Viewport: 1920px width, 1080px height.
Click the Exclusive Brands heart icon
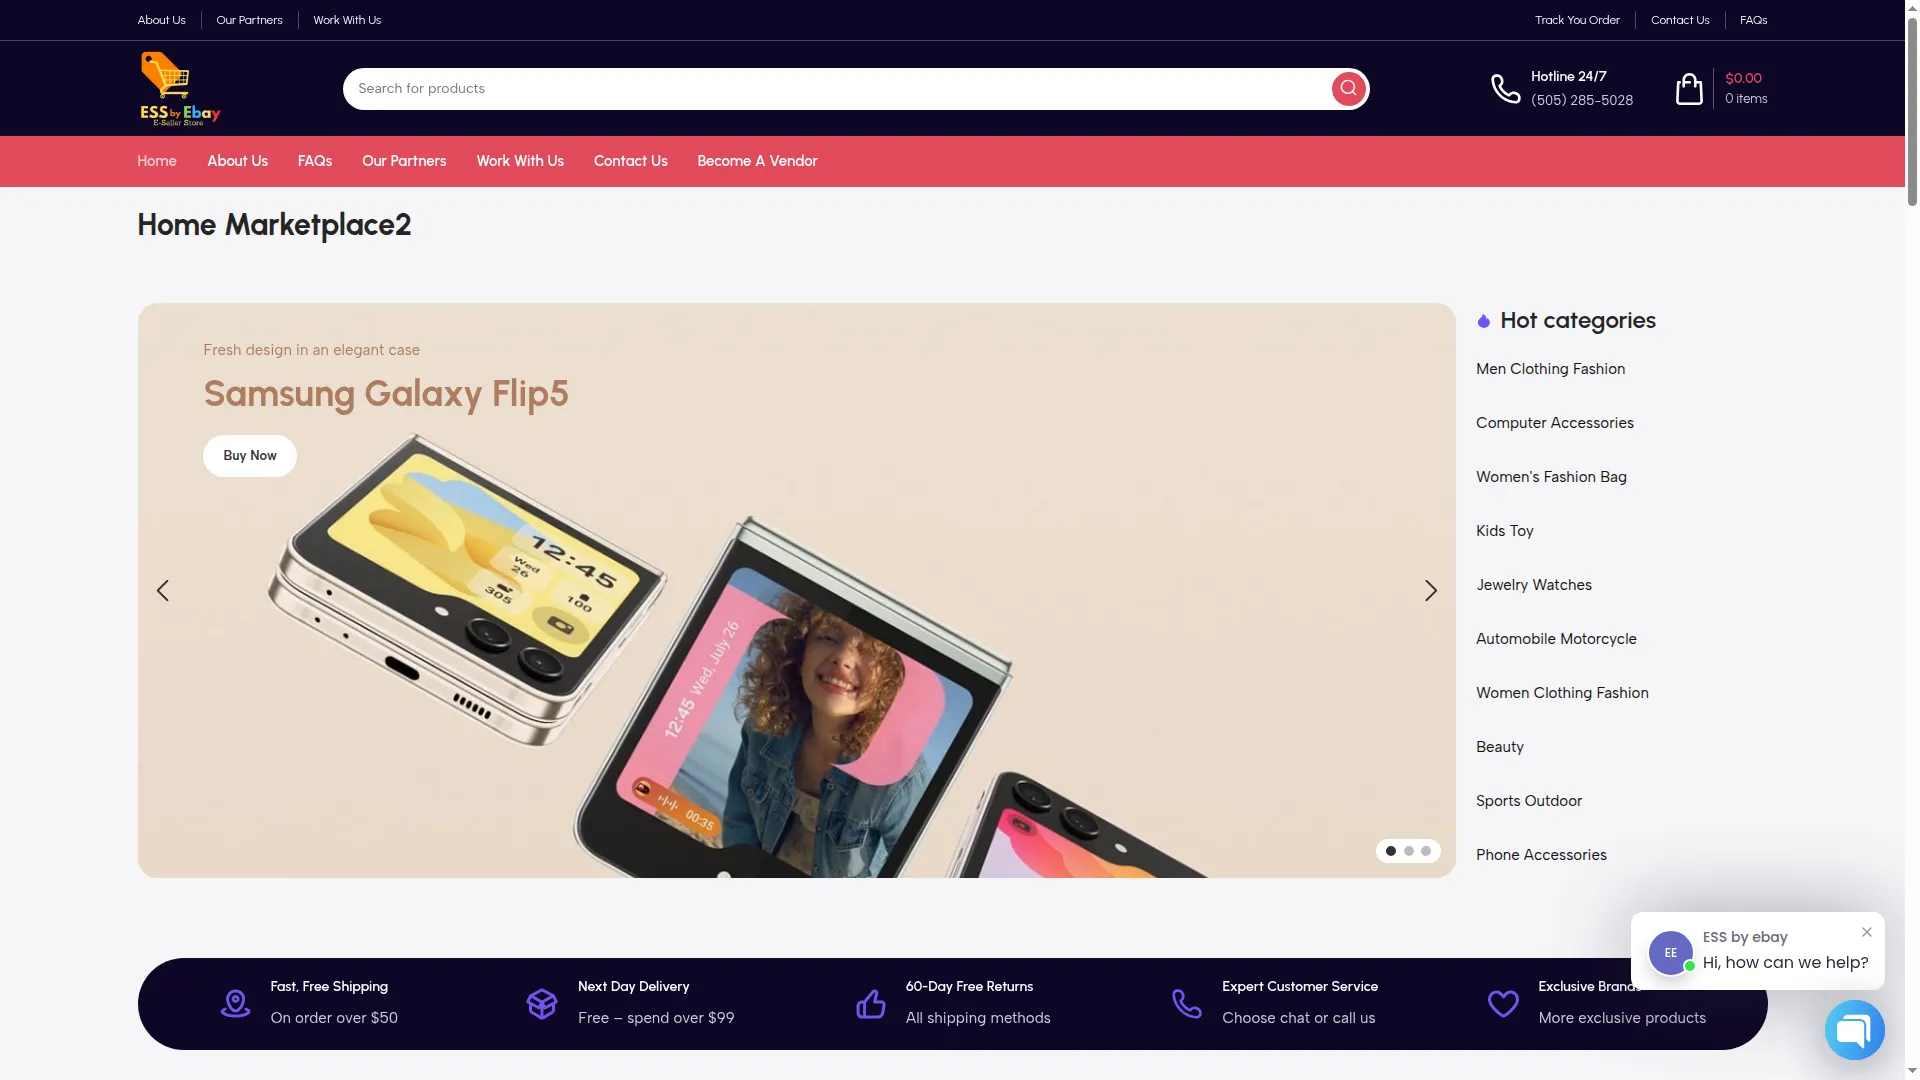coord(1503,1003)
